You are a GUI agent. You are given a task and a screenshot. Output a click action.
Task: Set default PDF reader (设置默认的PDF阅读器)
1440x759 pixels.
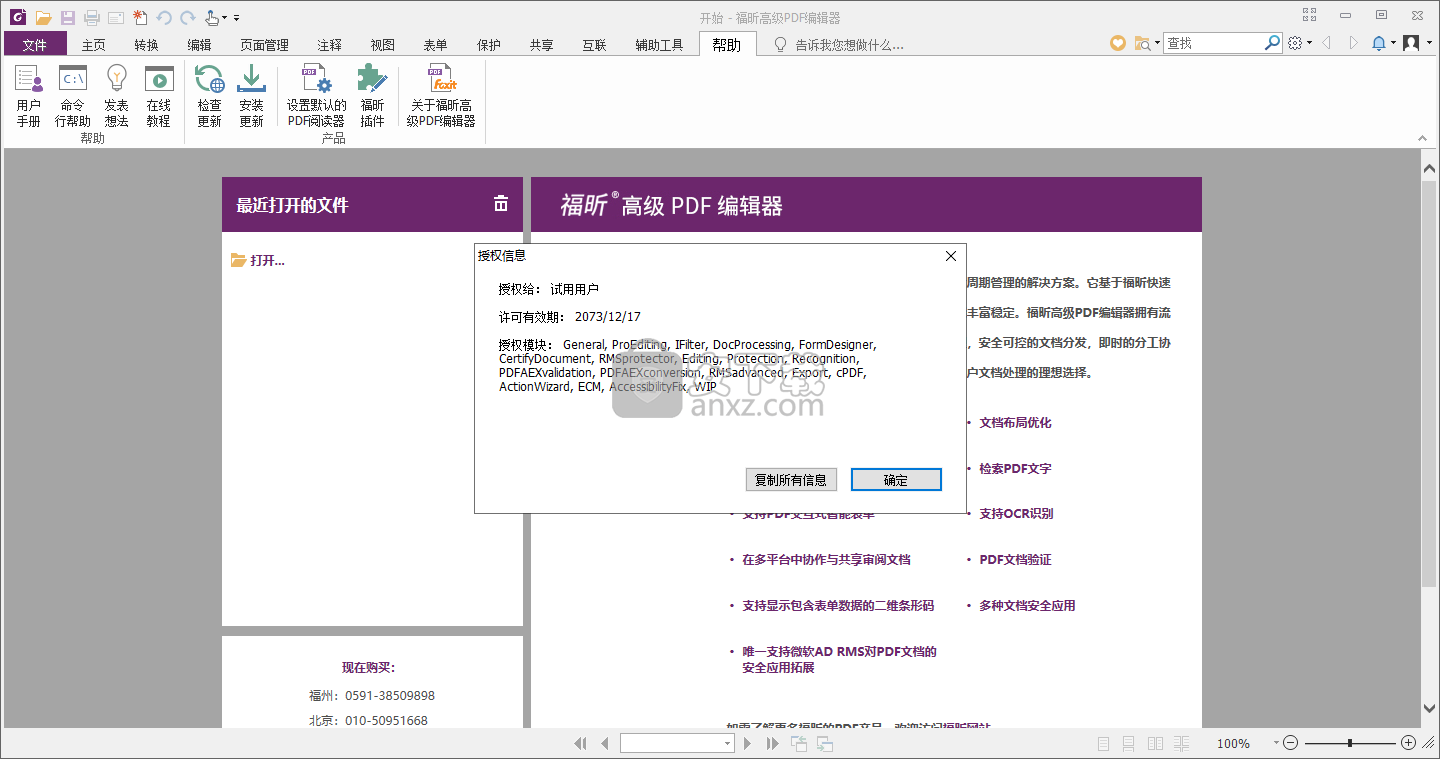click(316, 96)
